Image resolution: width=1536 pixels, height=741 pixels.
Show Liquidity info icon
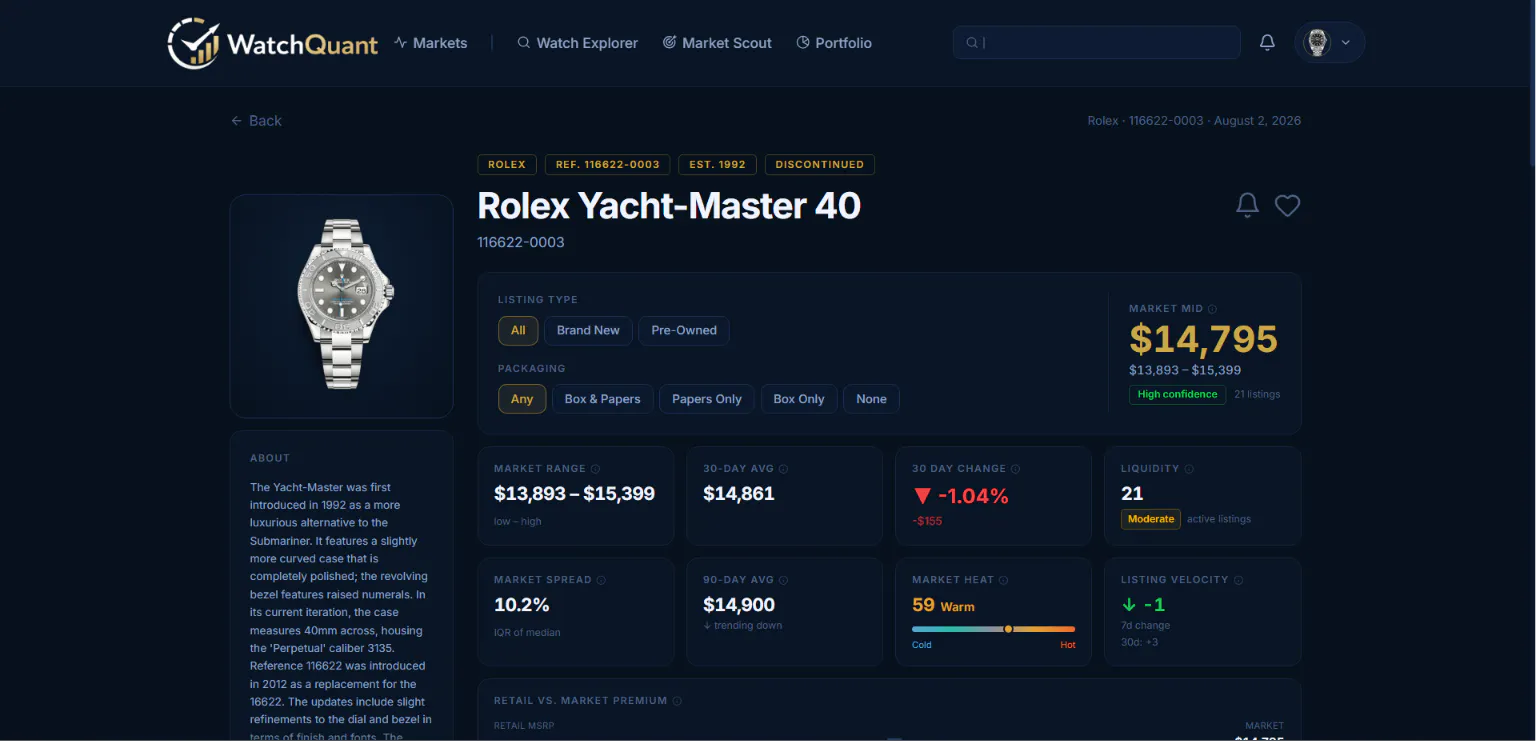(1190, 469)
